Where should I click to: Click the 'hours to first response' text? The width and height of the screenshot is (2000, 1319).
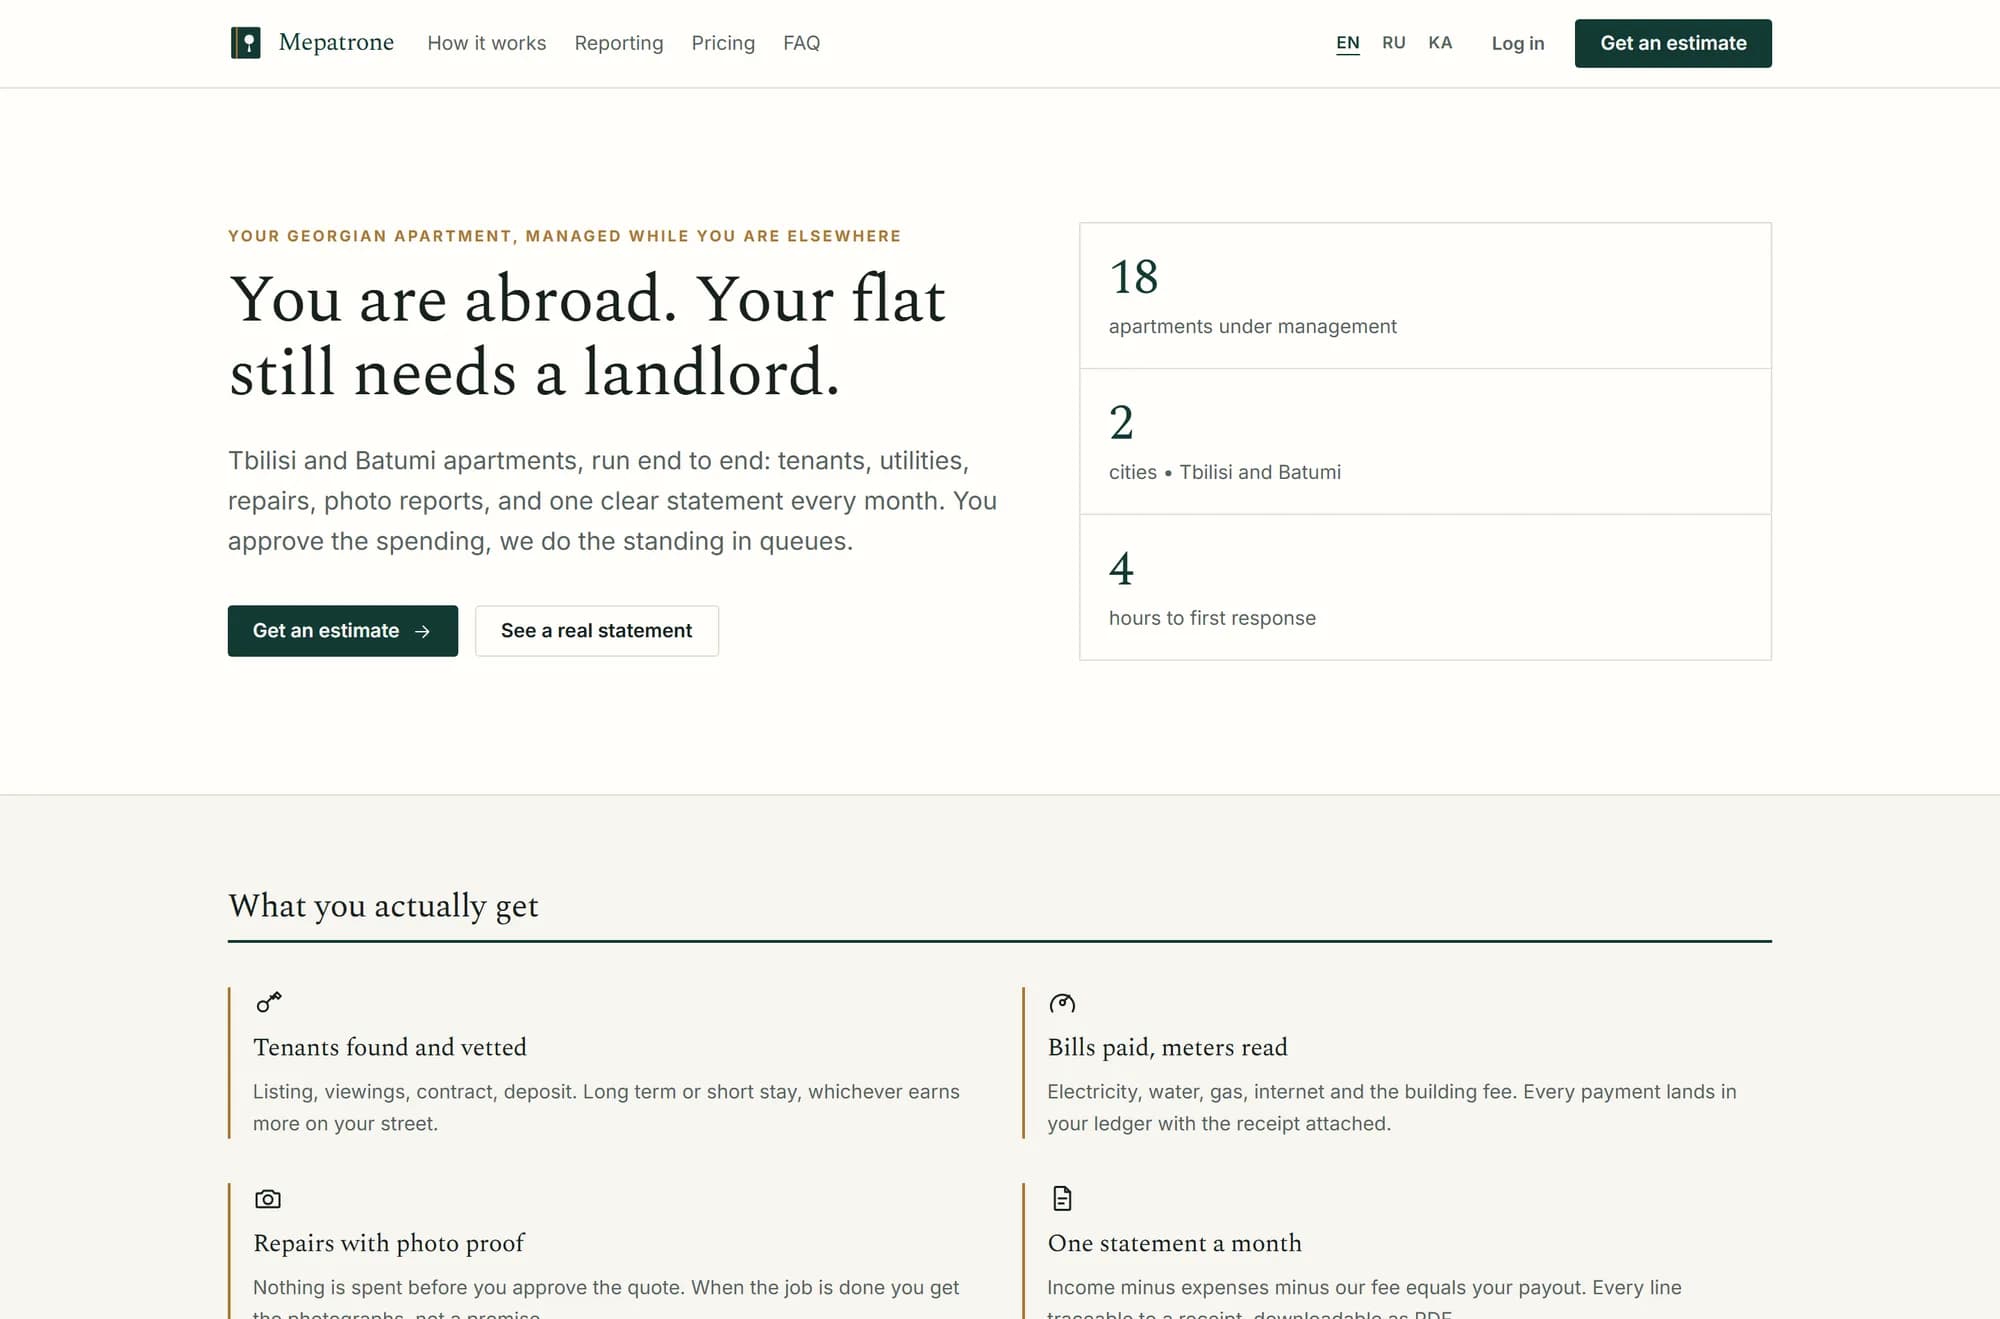[1212, 618]
